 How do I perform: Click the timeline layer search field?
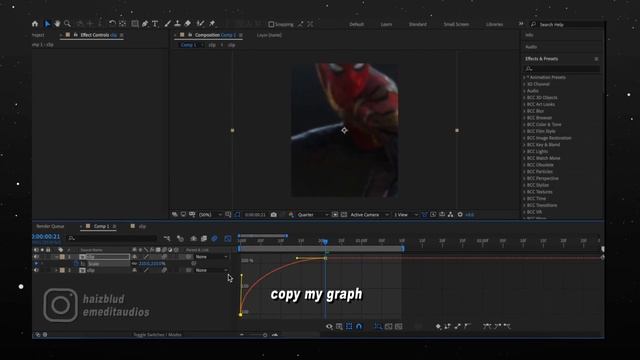[112, 238]
